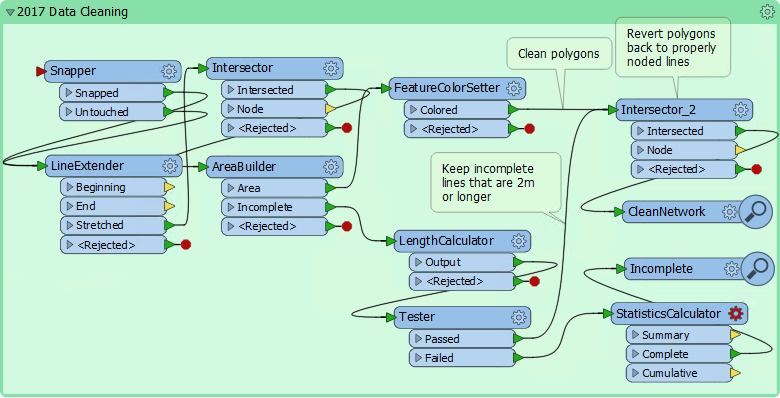The height and width of the screenshot is (398, 780).
Task: Open Snapper transformer settings gear
Action: click(x=169, y=71)
